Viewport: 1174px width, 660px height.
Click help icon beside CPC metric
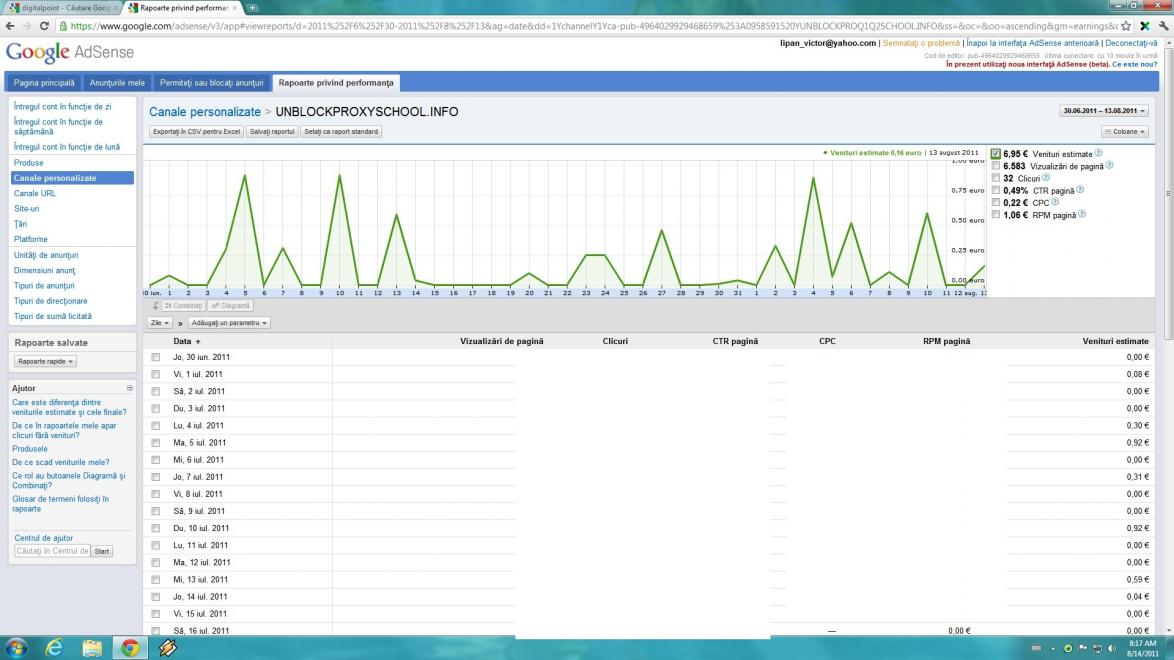(1055, 202)
